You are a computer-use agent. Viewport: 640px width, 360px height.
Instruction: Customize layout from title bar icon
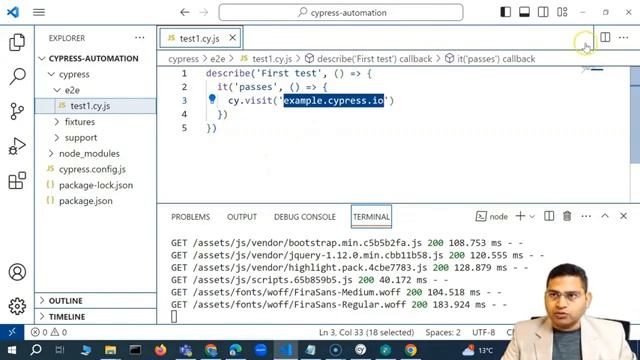[x=562, y=12]
